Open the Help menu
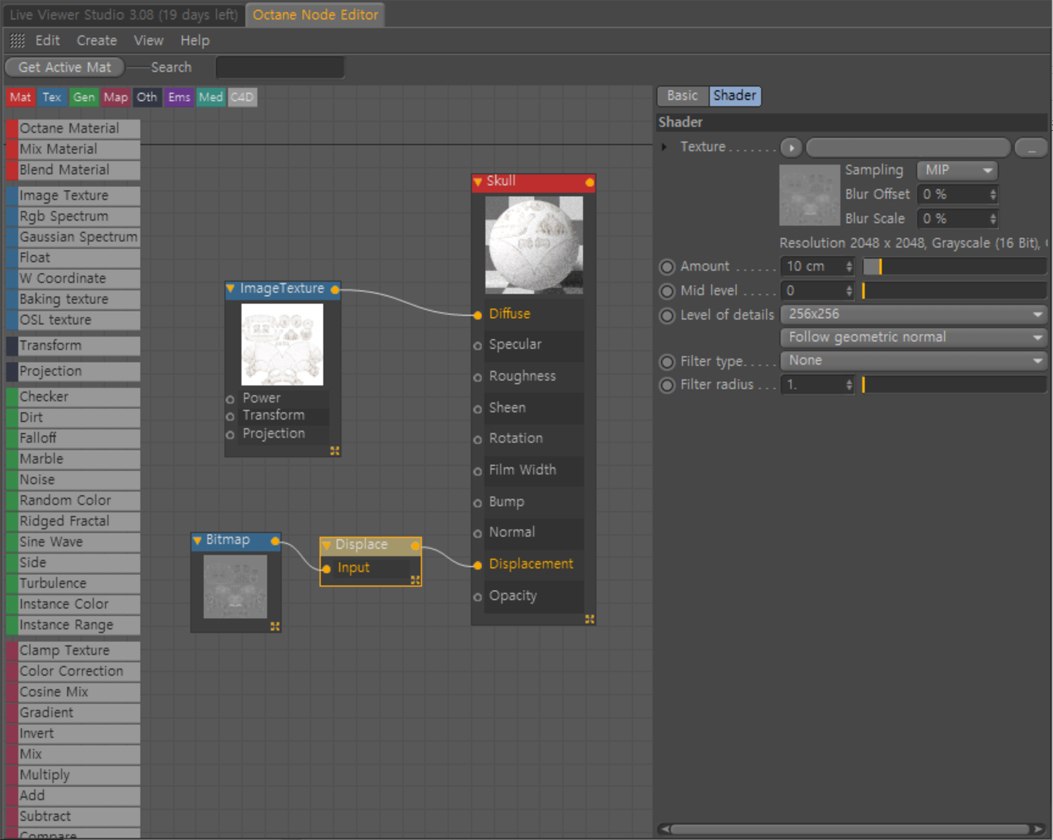Screen dimensions: 1053x840 click(x=195, y=41)
